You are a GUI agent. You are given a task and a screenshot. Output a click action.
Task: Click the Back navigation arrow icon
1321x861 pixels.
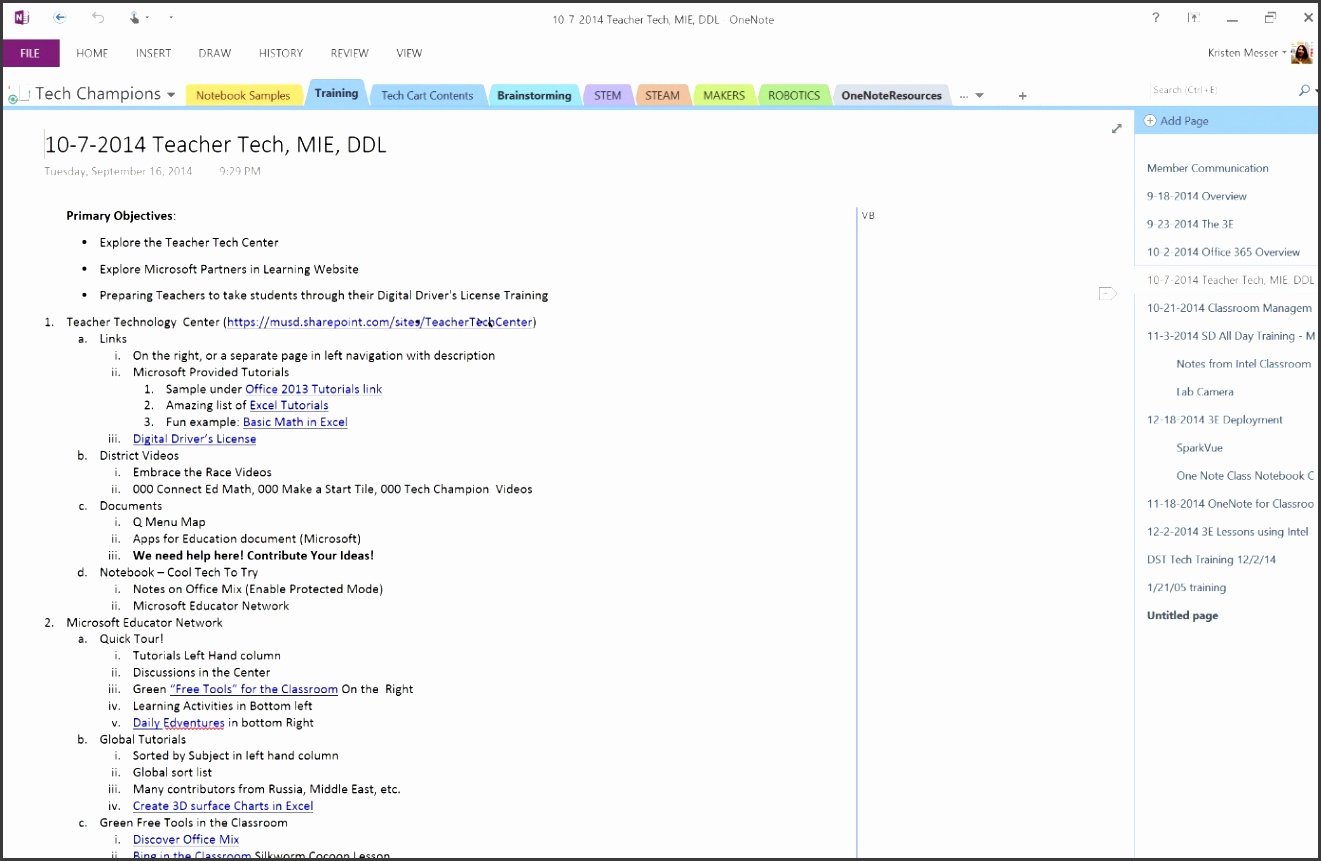pos(60,18)
